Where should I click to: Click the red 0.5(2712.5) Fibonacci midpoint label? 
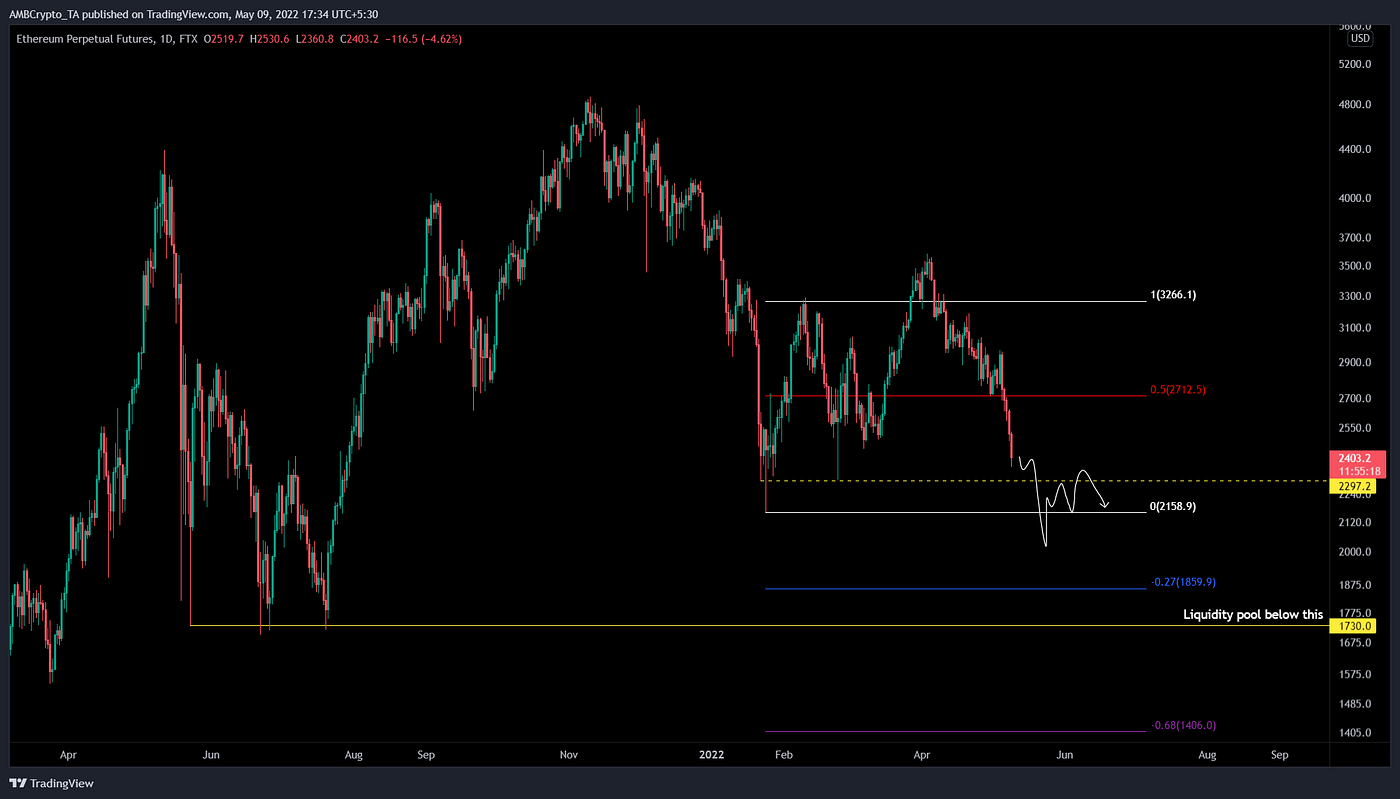[1177, 391]
